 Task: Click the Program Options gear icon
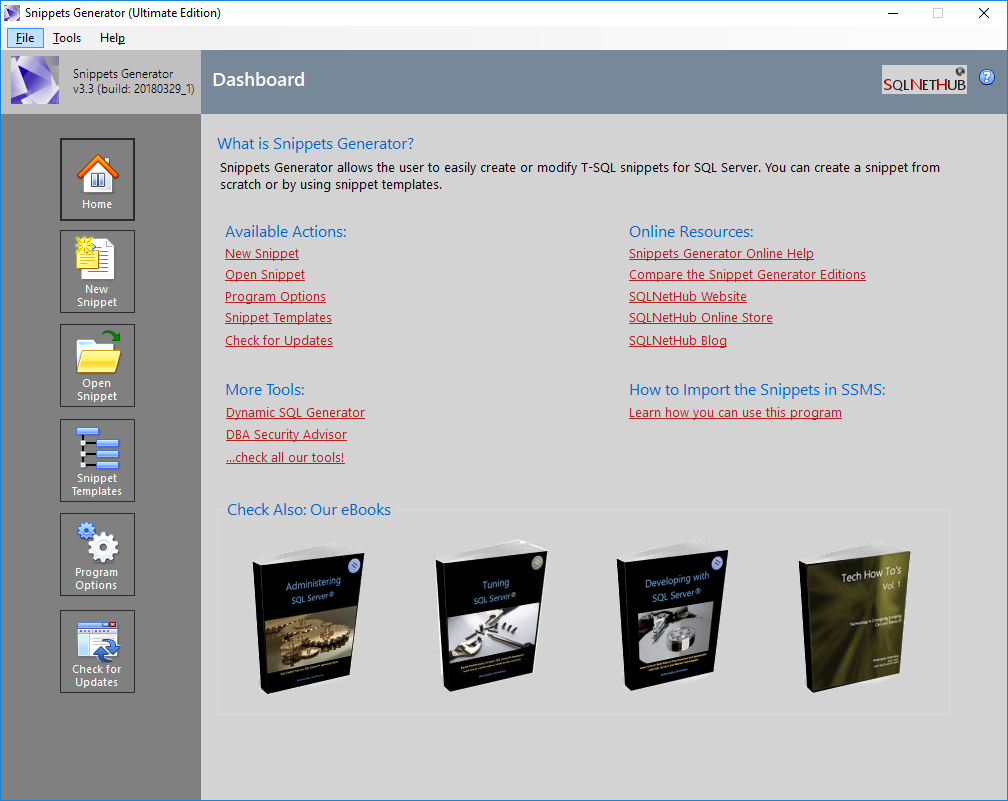97,554
